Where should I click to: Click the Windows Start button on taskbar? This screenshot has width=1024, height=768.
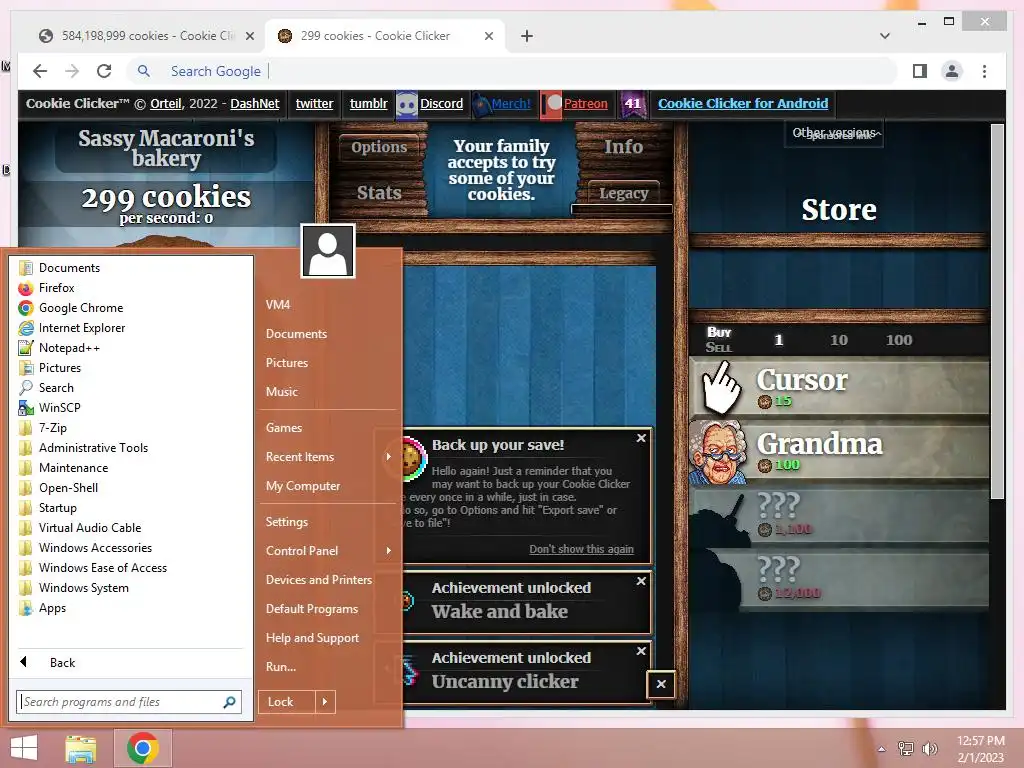click(24, 748)
